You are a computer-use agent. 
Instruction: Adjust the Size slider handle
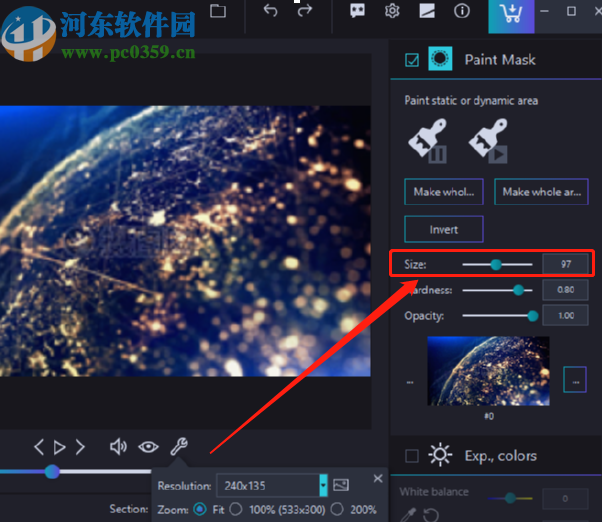point(496,264)
